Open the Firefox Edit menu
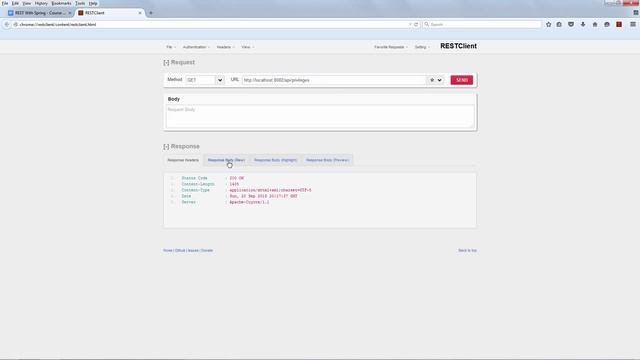 pos(16,3)
